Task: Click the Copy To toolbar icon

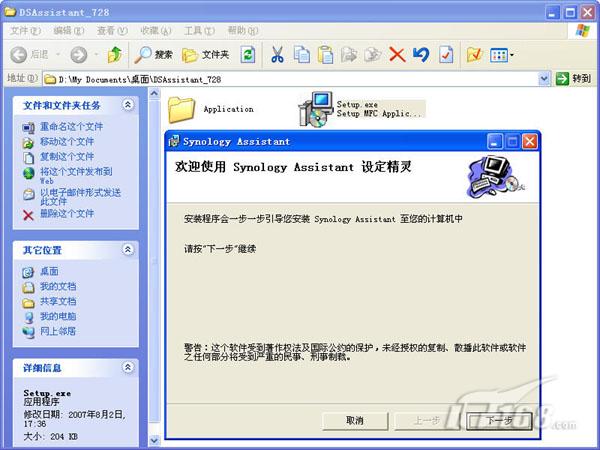Action: pyautogui.click(x=373, y=55)
